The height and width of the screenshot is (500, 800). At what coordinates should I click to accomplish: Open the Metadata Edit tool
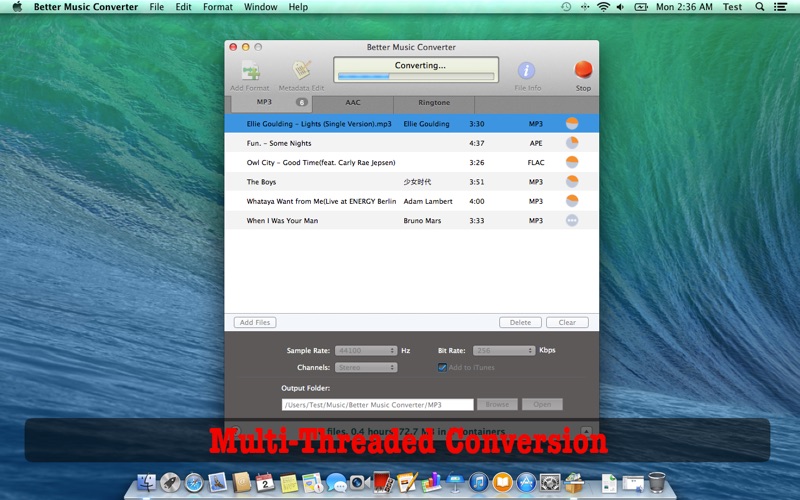click(302, 70)
